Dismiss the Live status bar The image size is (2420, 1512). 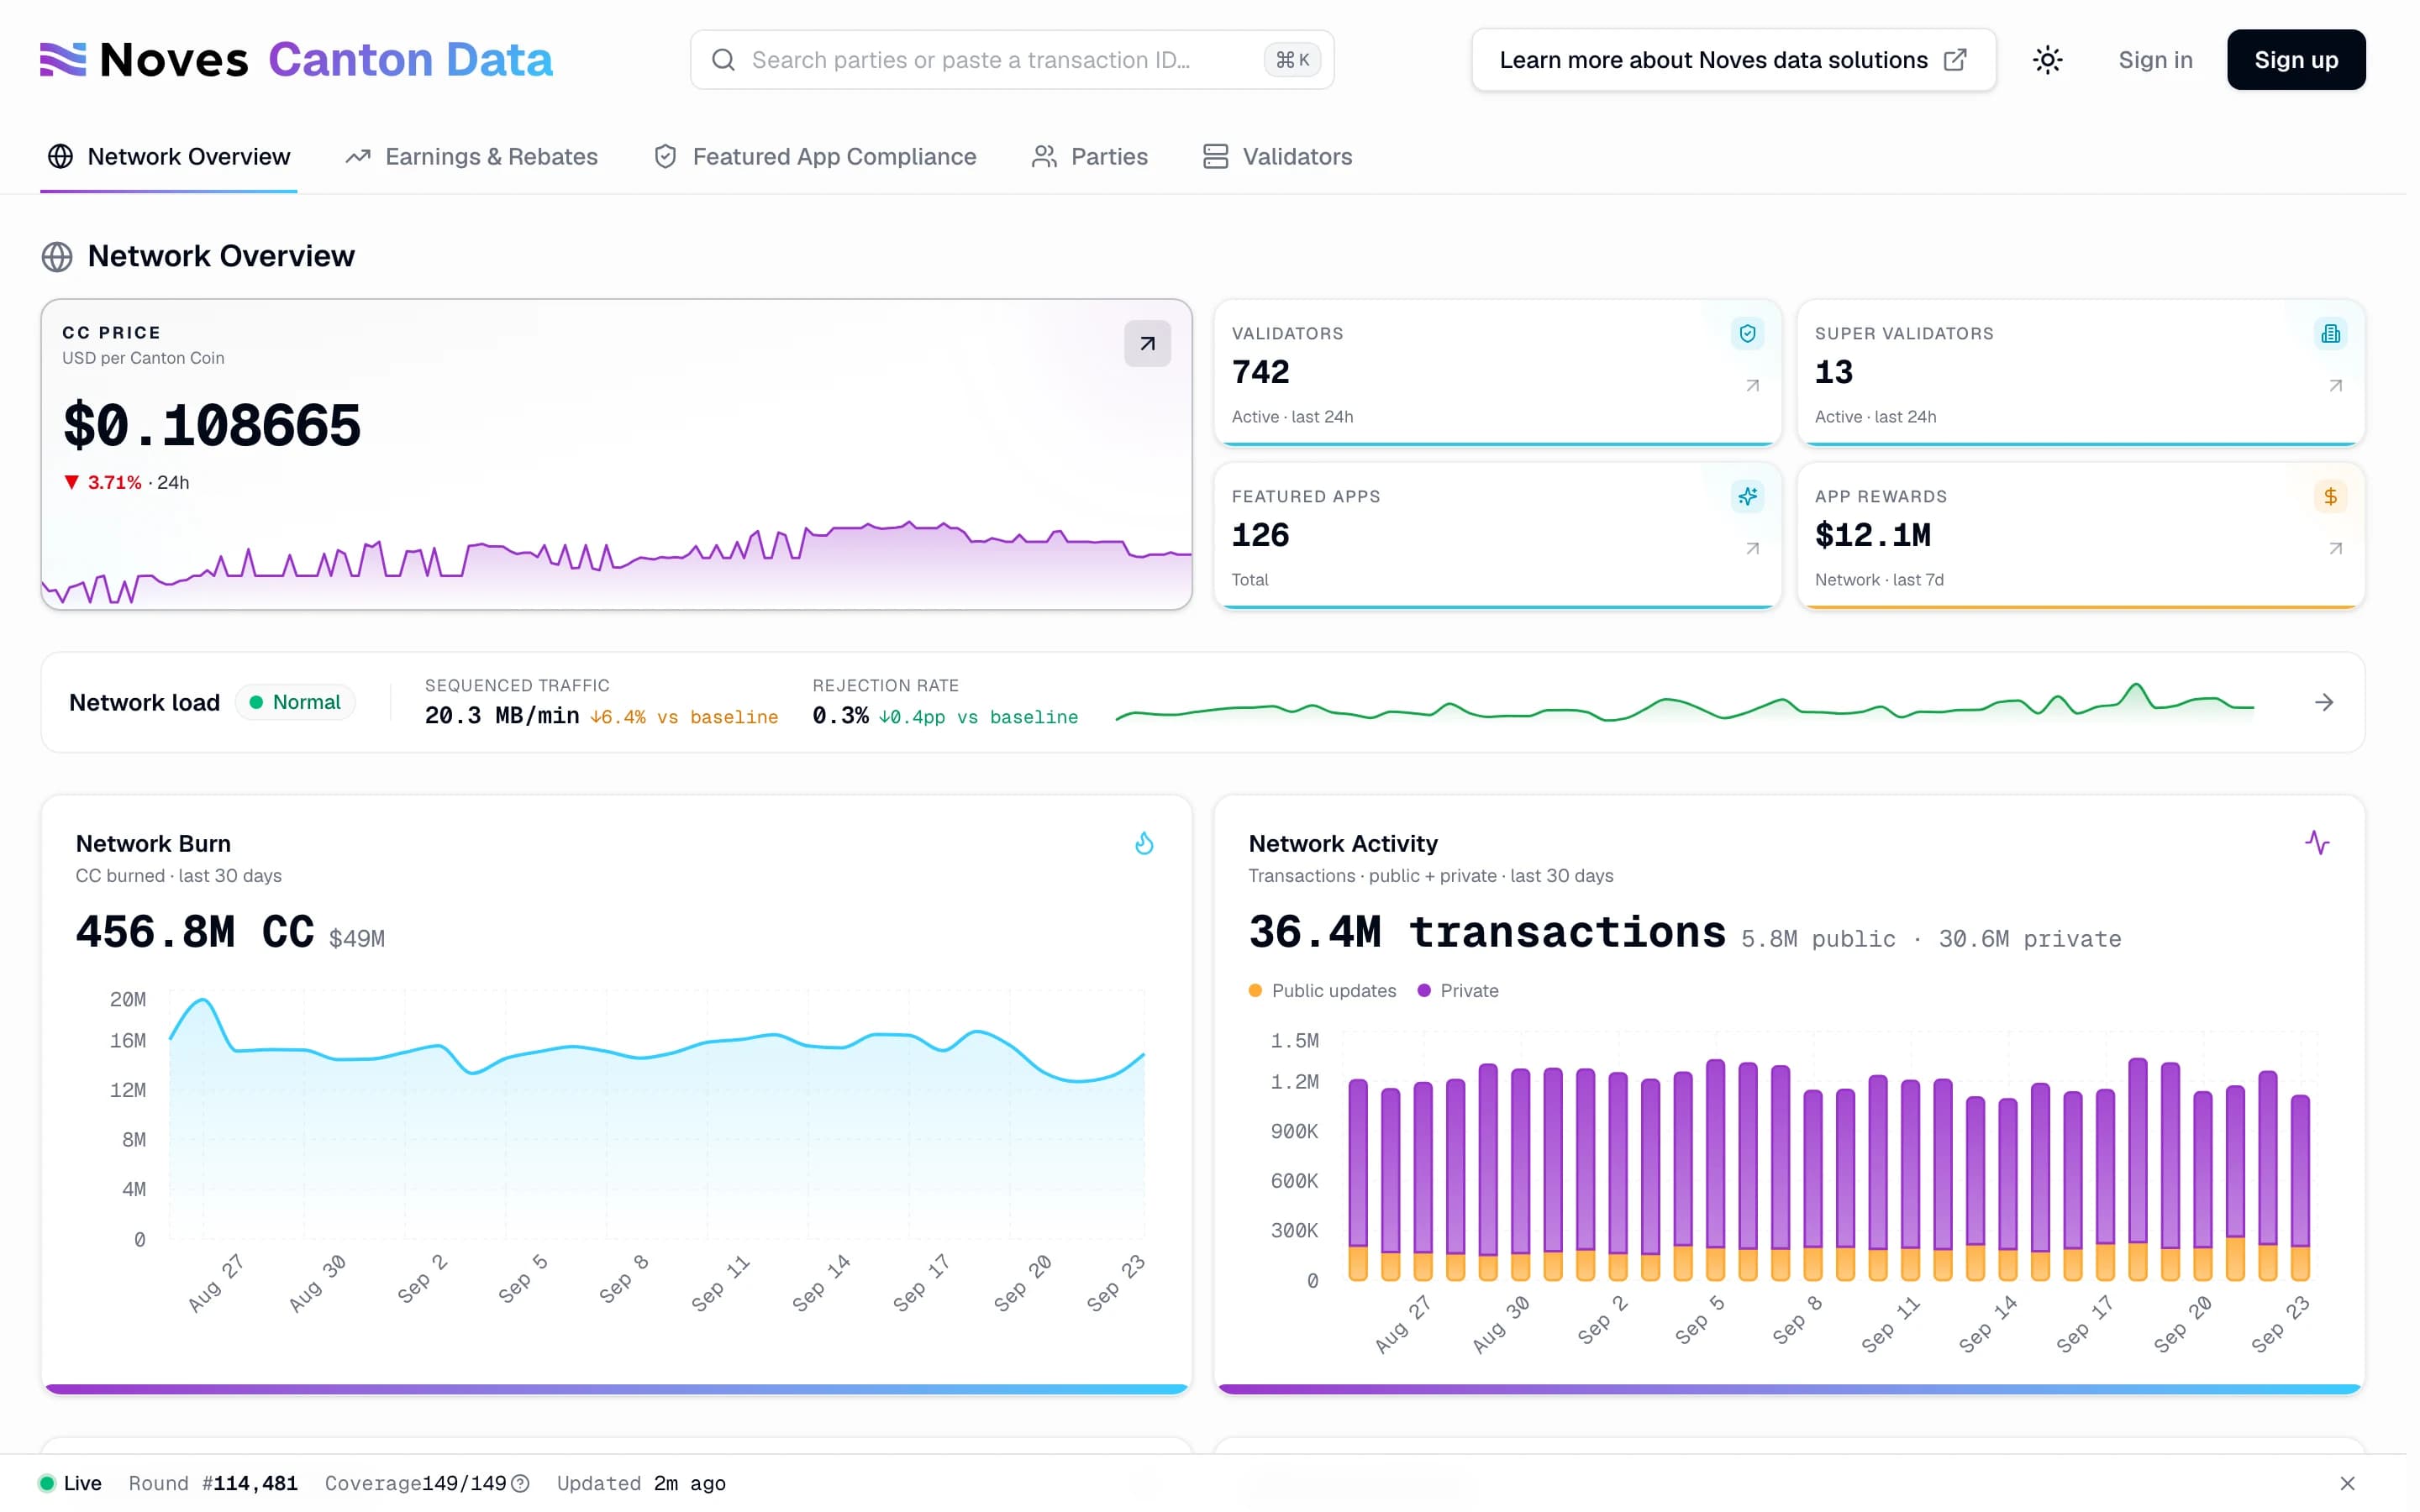point(2347,1484)
